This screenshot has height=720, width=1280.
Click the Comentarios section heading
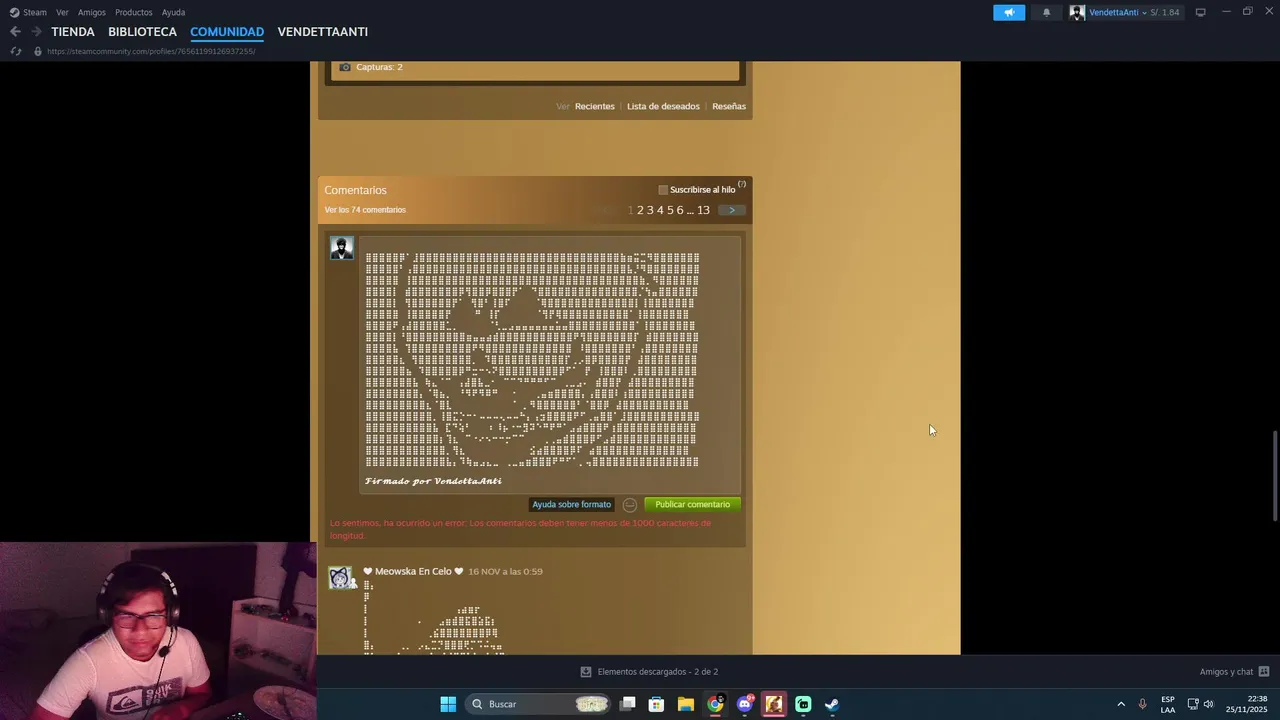tap(355, 190)
